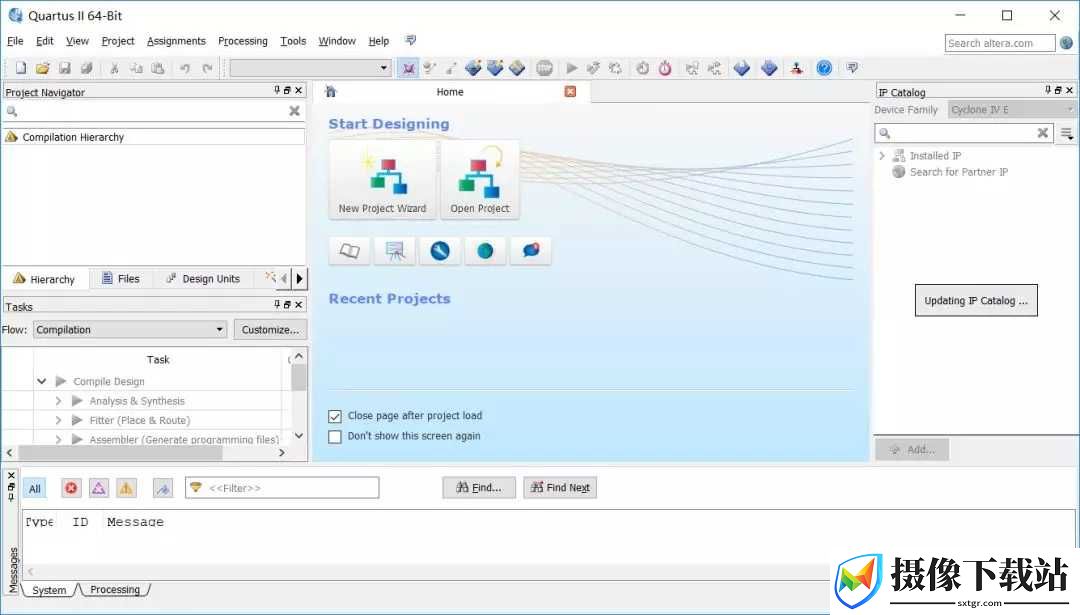This screenshot has width=1080, height=615.
Task: Clear the IP Catalog search field X
Action: point(1043,133)
